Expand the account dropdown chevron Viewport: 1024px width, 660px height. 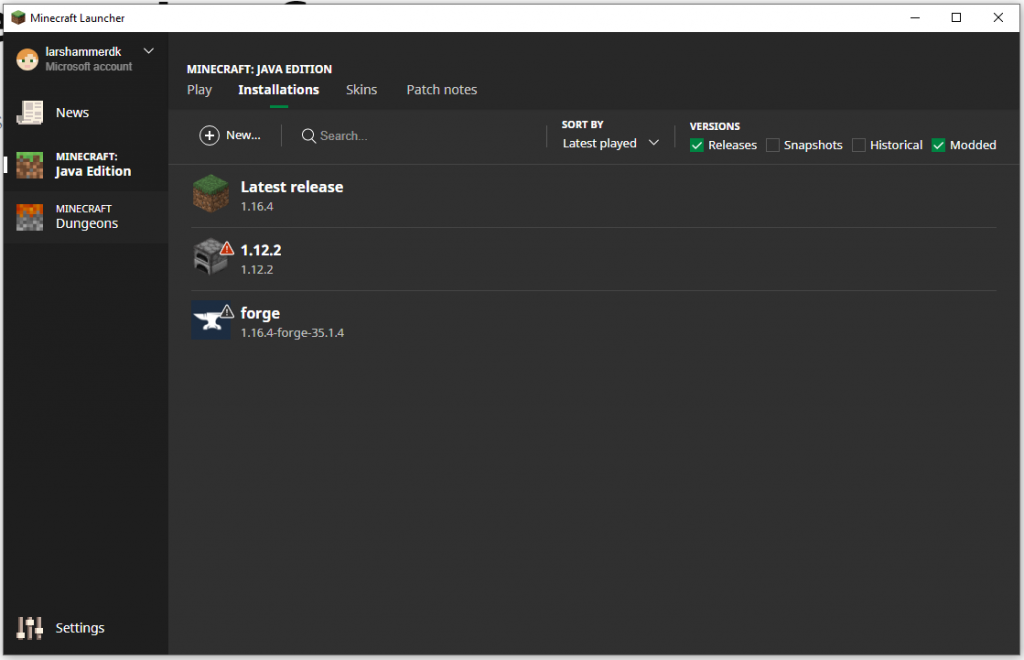(149, 51)
